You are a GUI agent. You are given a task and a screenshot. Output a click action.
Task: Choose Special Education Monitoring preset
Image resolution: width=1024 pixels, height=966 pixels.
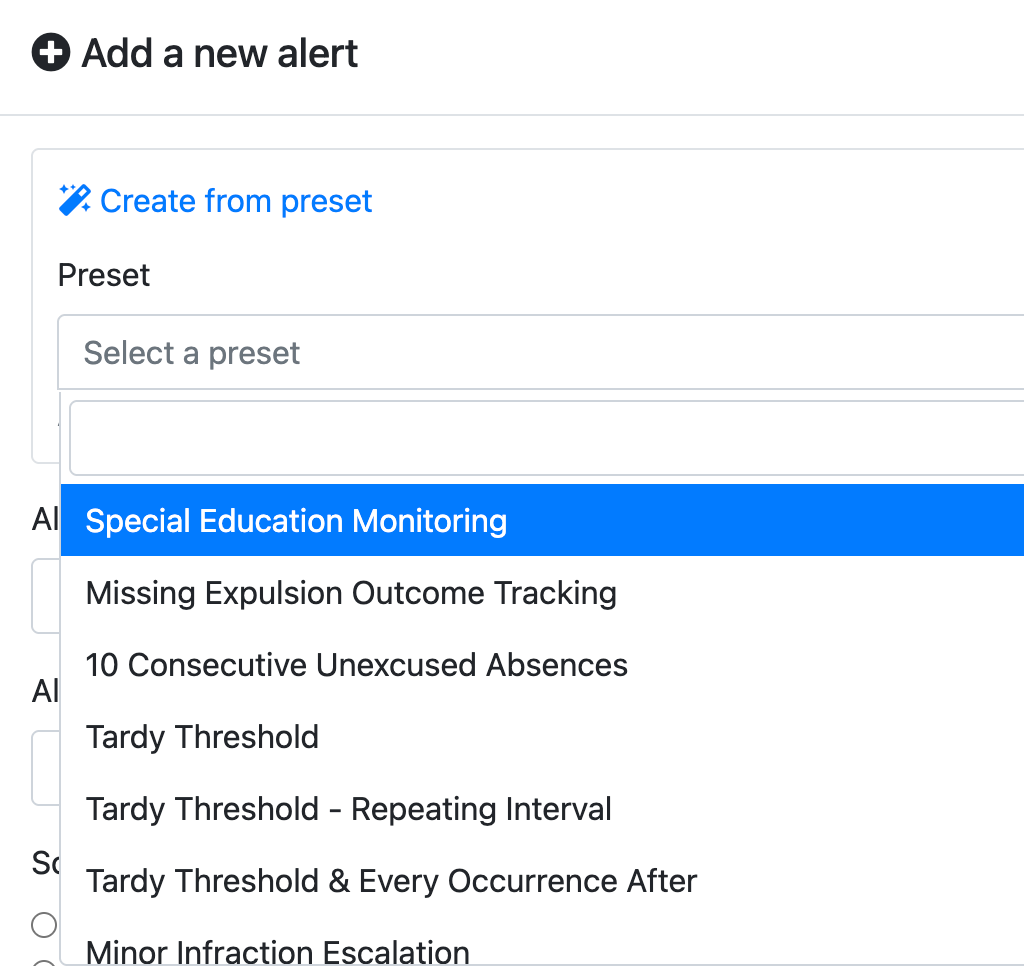coord(542,521)
